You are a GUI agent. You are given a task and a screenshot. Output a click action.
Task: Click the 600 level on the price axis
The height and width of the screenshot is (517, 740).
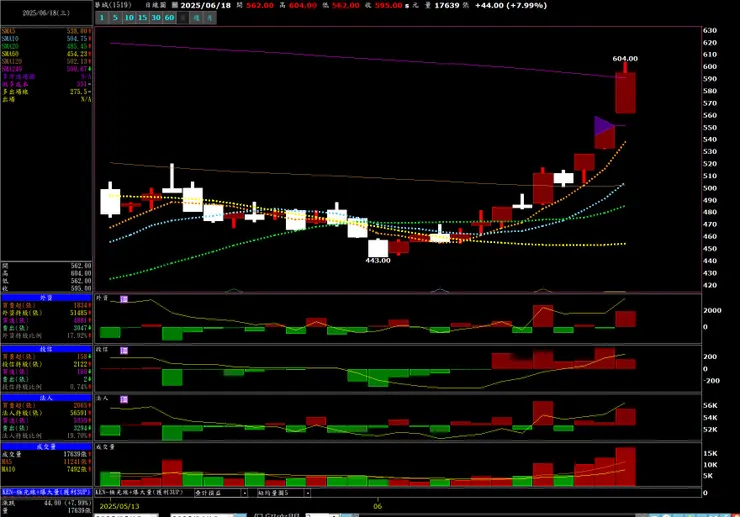click(x=710, y=67)
